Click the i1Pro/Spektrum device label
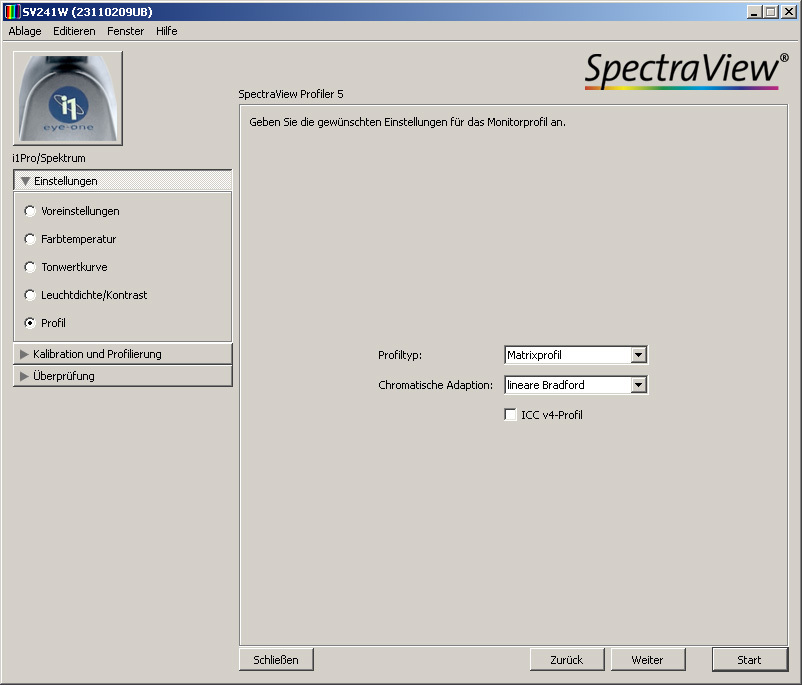802x685 pixels. tap(49, 158)
